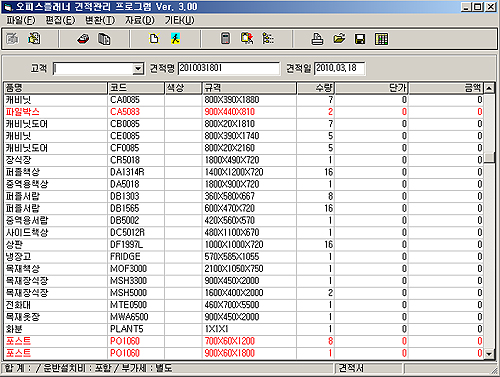
Task: Select code cell CF0085
Action: pos(125,148)
